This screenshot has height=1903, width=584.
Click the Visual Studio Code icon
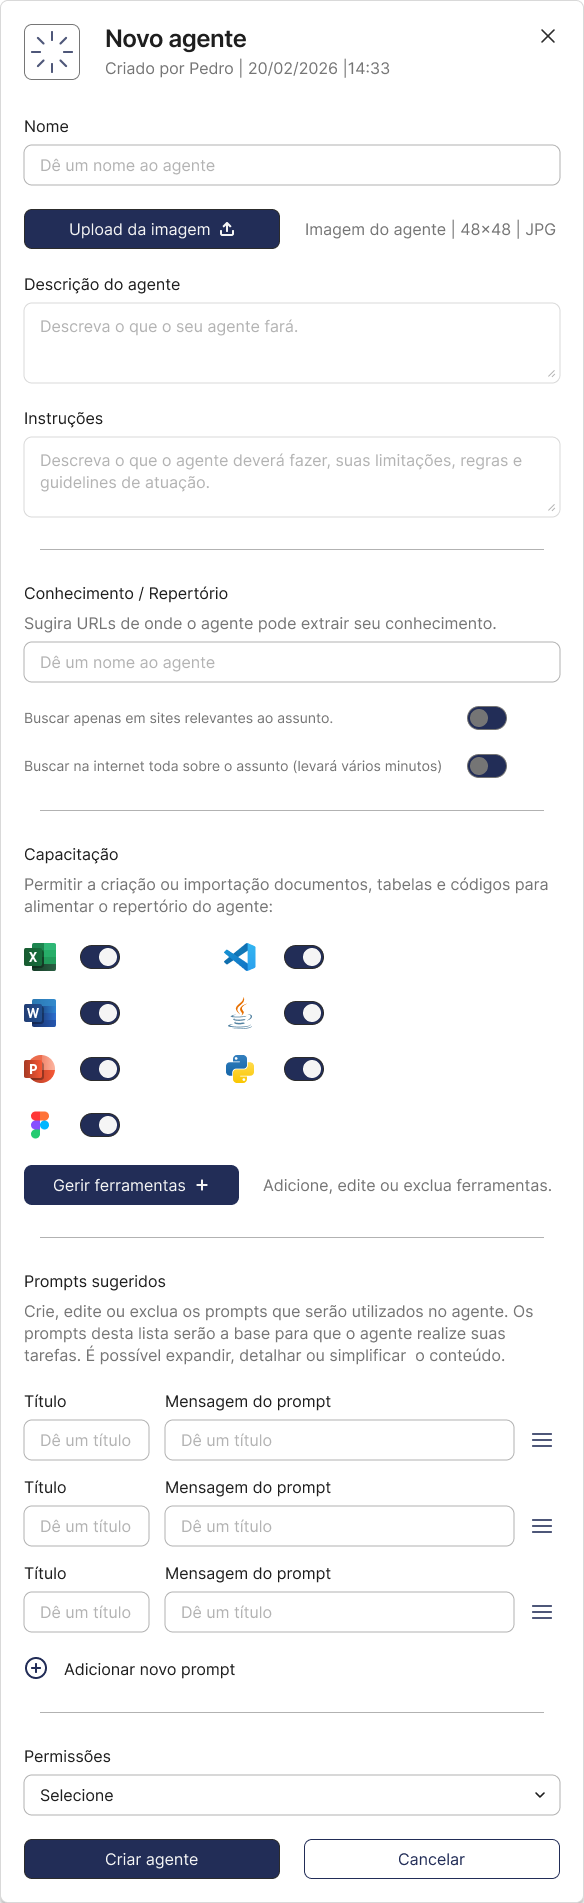[x=240, y=957]
